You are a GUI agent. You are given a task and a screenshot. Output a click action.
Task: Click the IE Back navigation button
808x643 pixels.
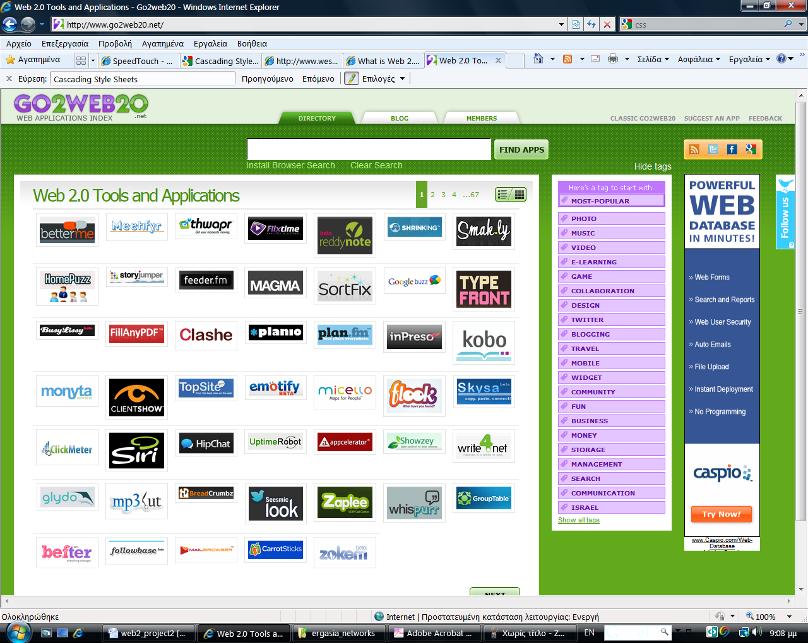point(10,24)
